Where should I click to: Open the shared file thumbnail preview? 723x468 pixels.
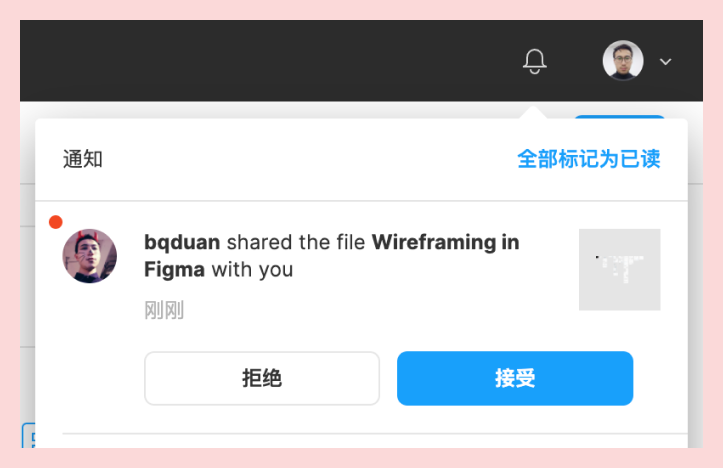[619, 269]
